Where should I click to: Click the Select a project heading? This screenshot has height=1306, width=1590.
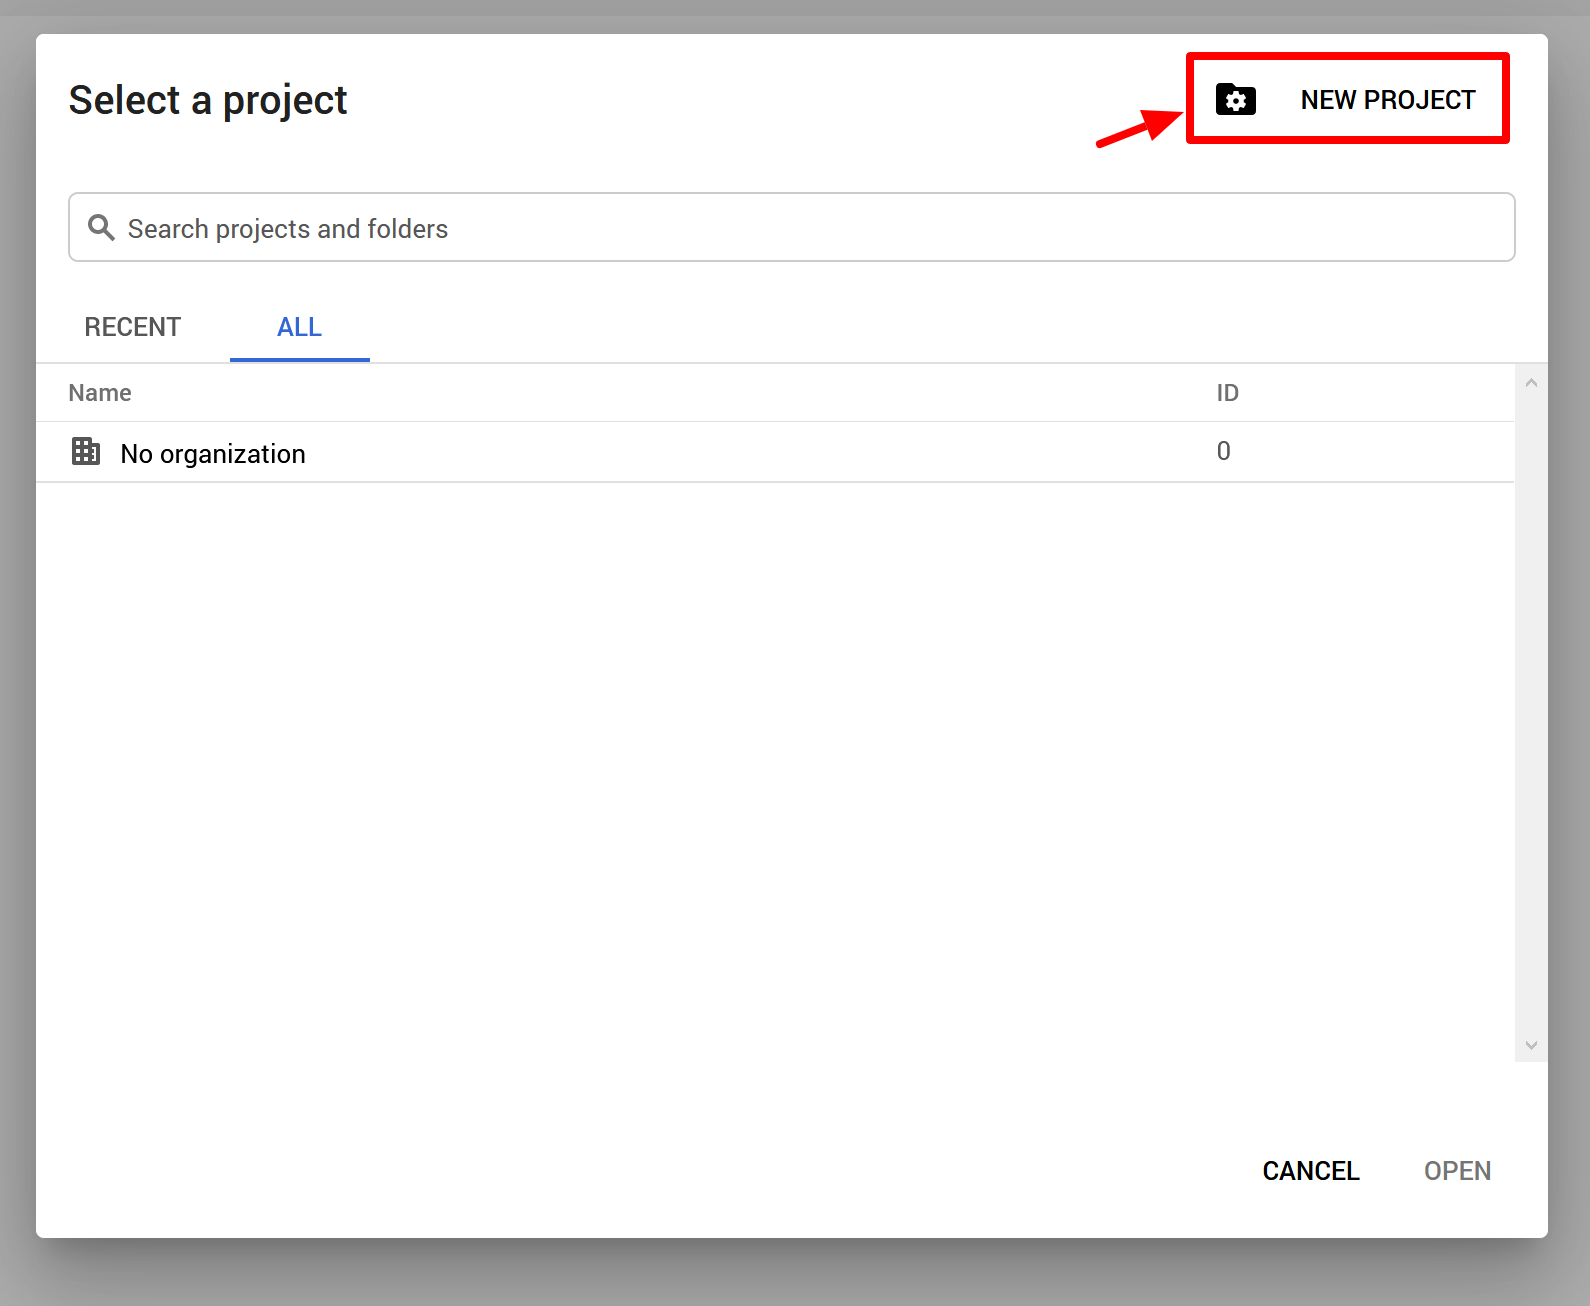tap(208, 101)
